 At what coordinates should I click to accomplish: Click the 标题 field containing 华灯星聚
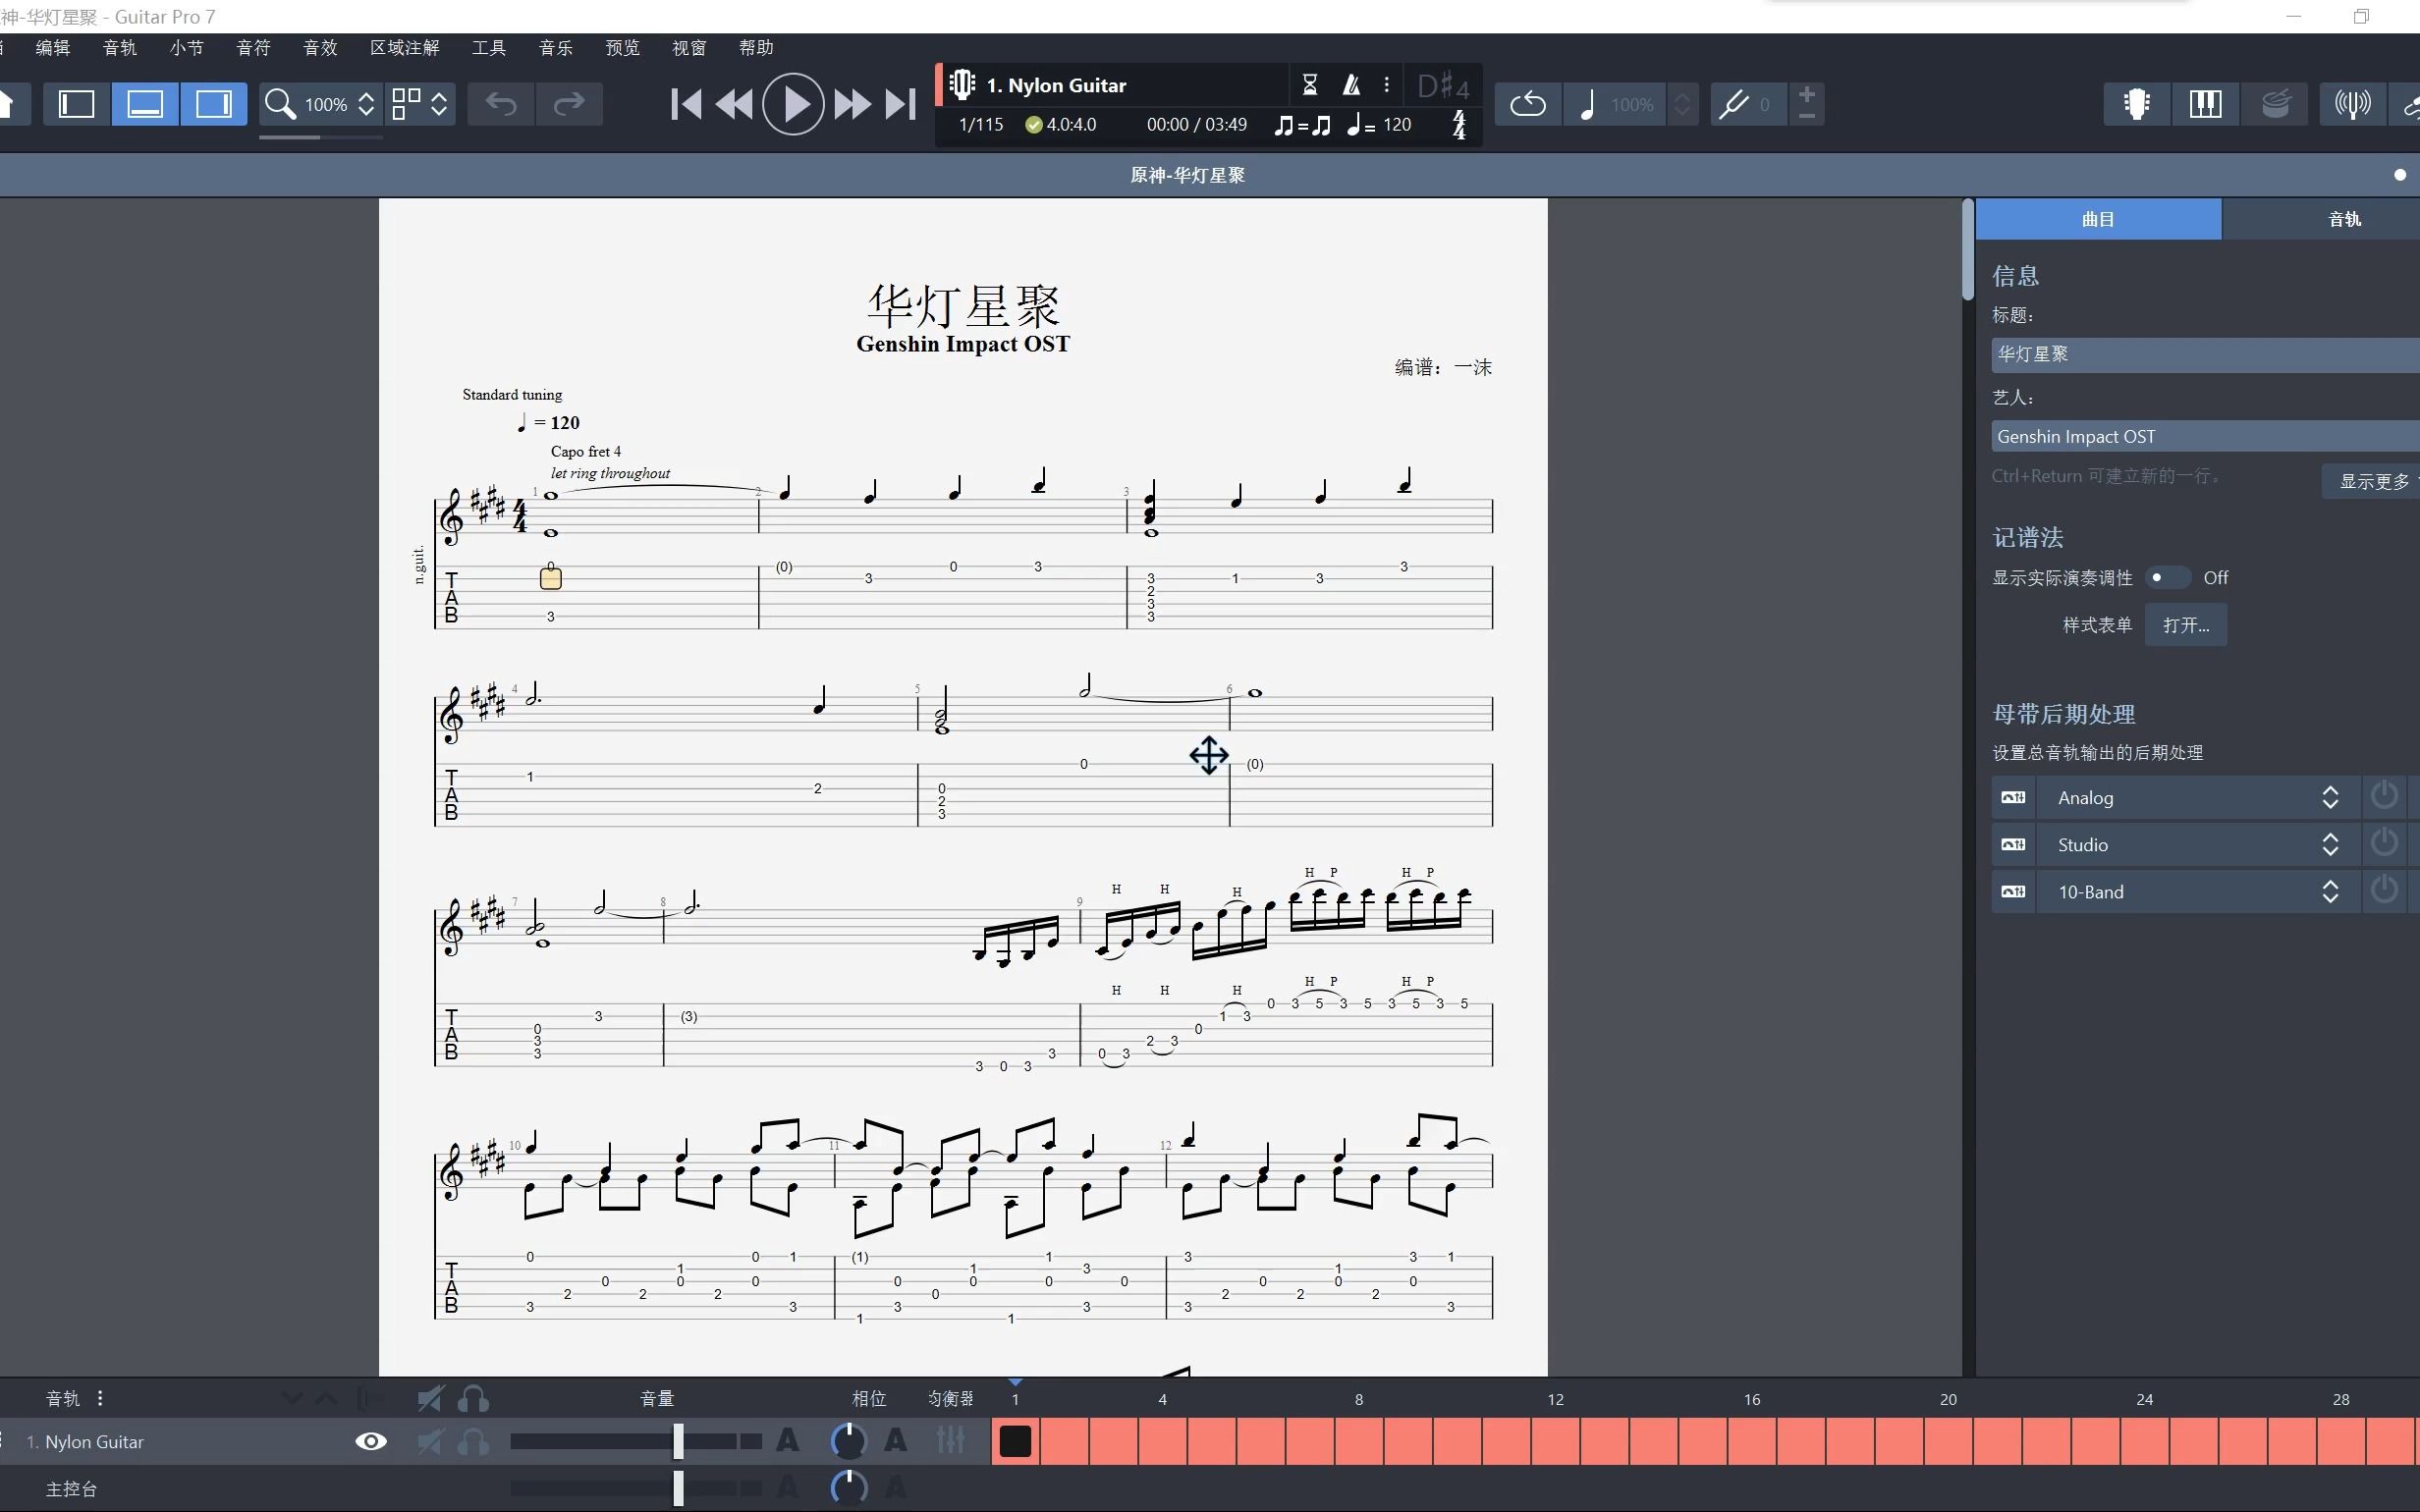click(x=2205, y=354)
